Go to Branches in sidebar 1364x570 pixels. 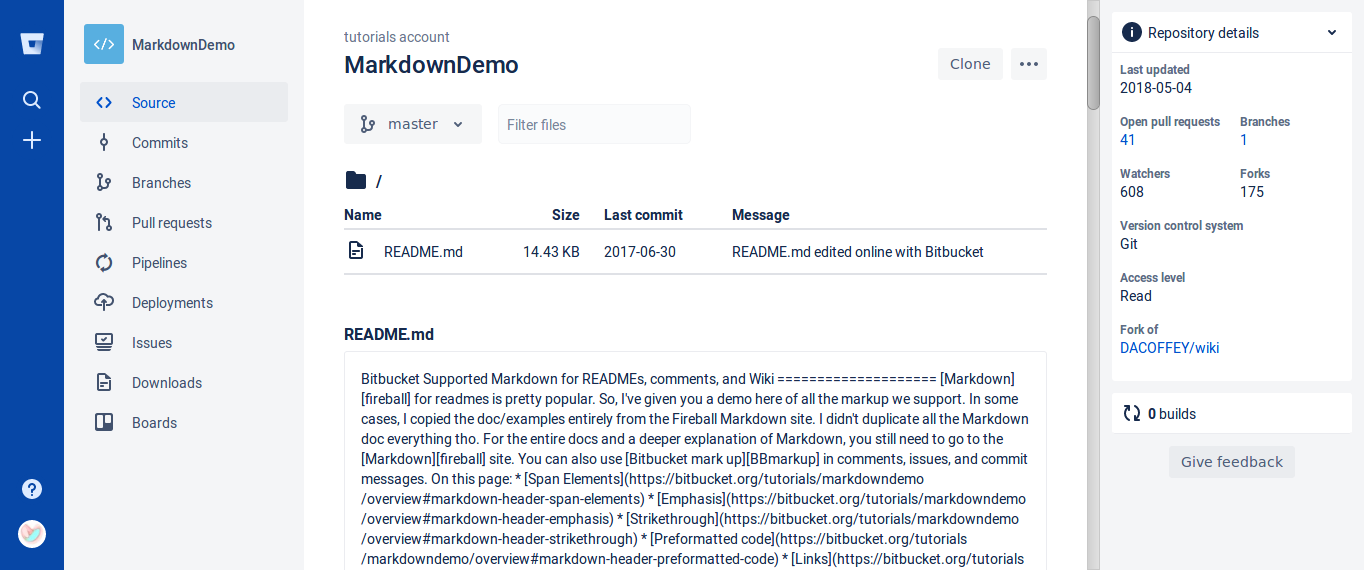(184, 183)
